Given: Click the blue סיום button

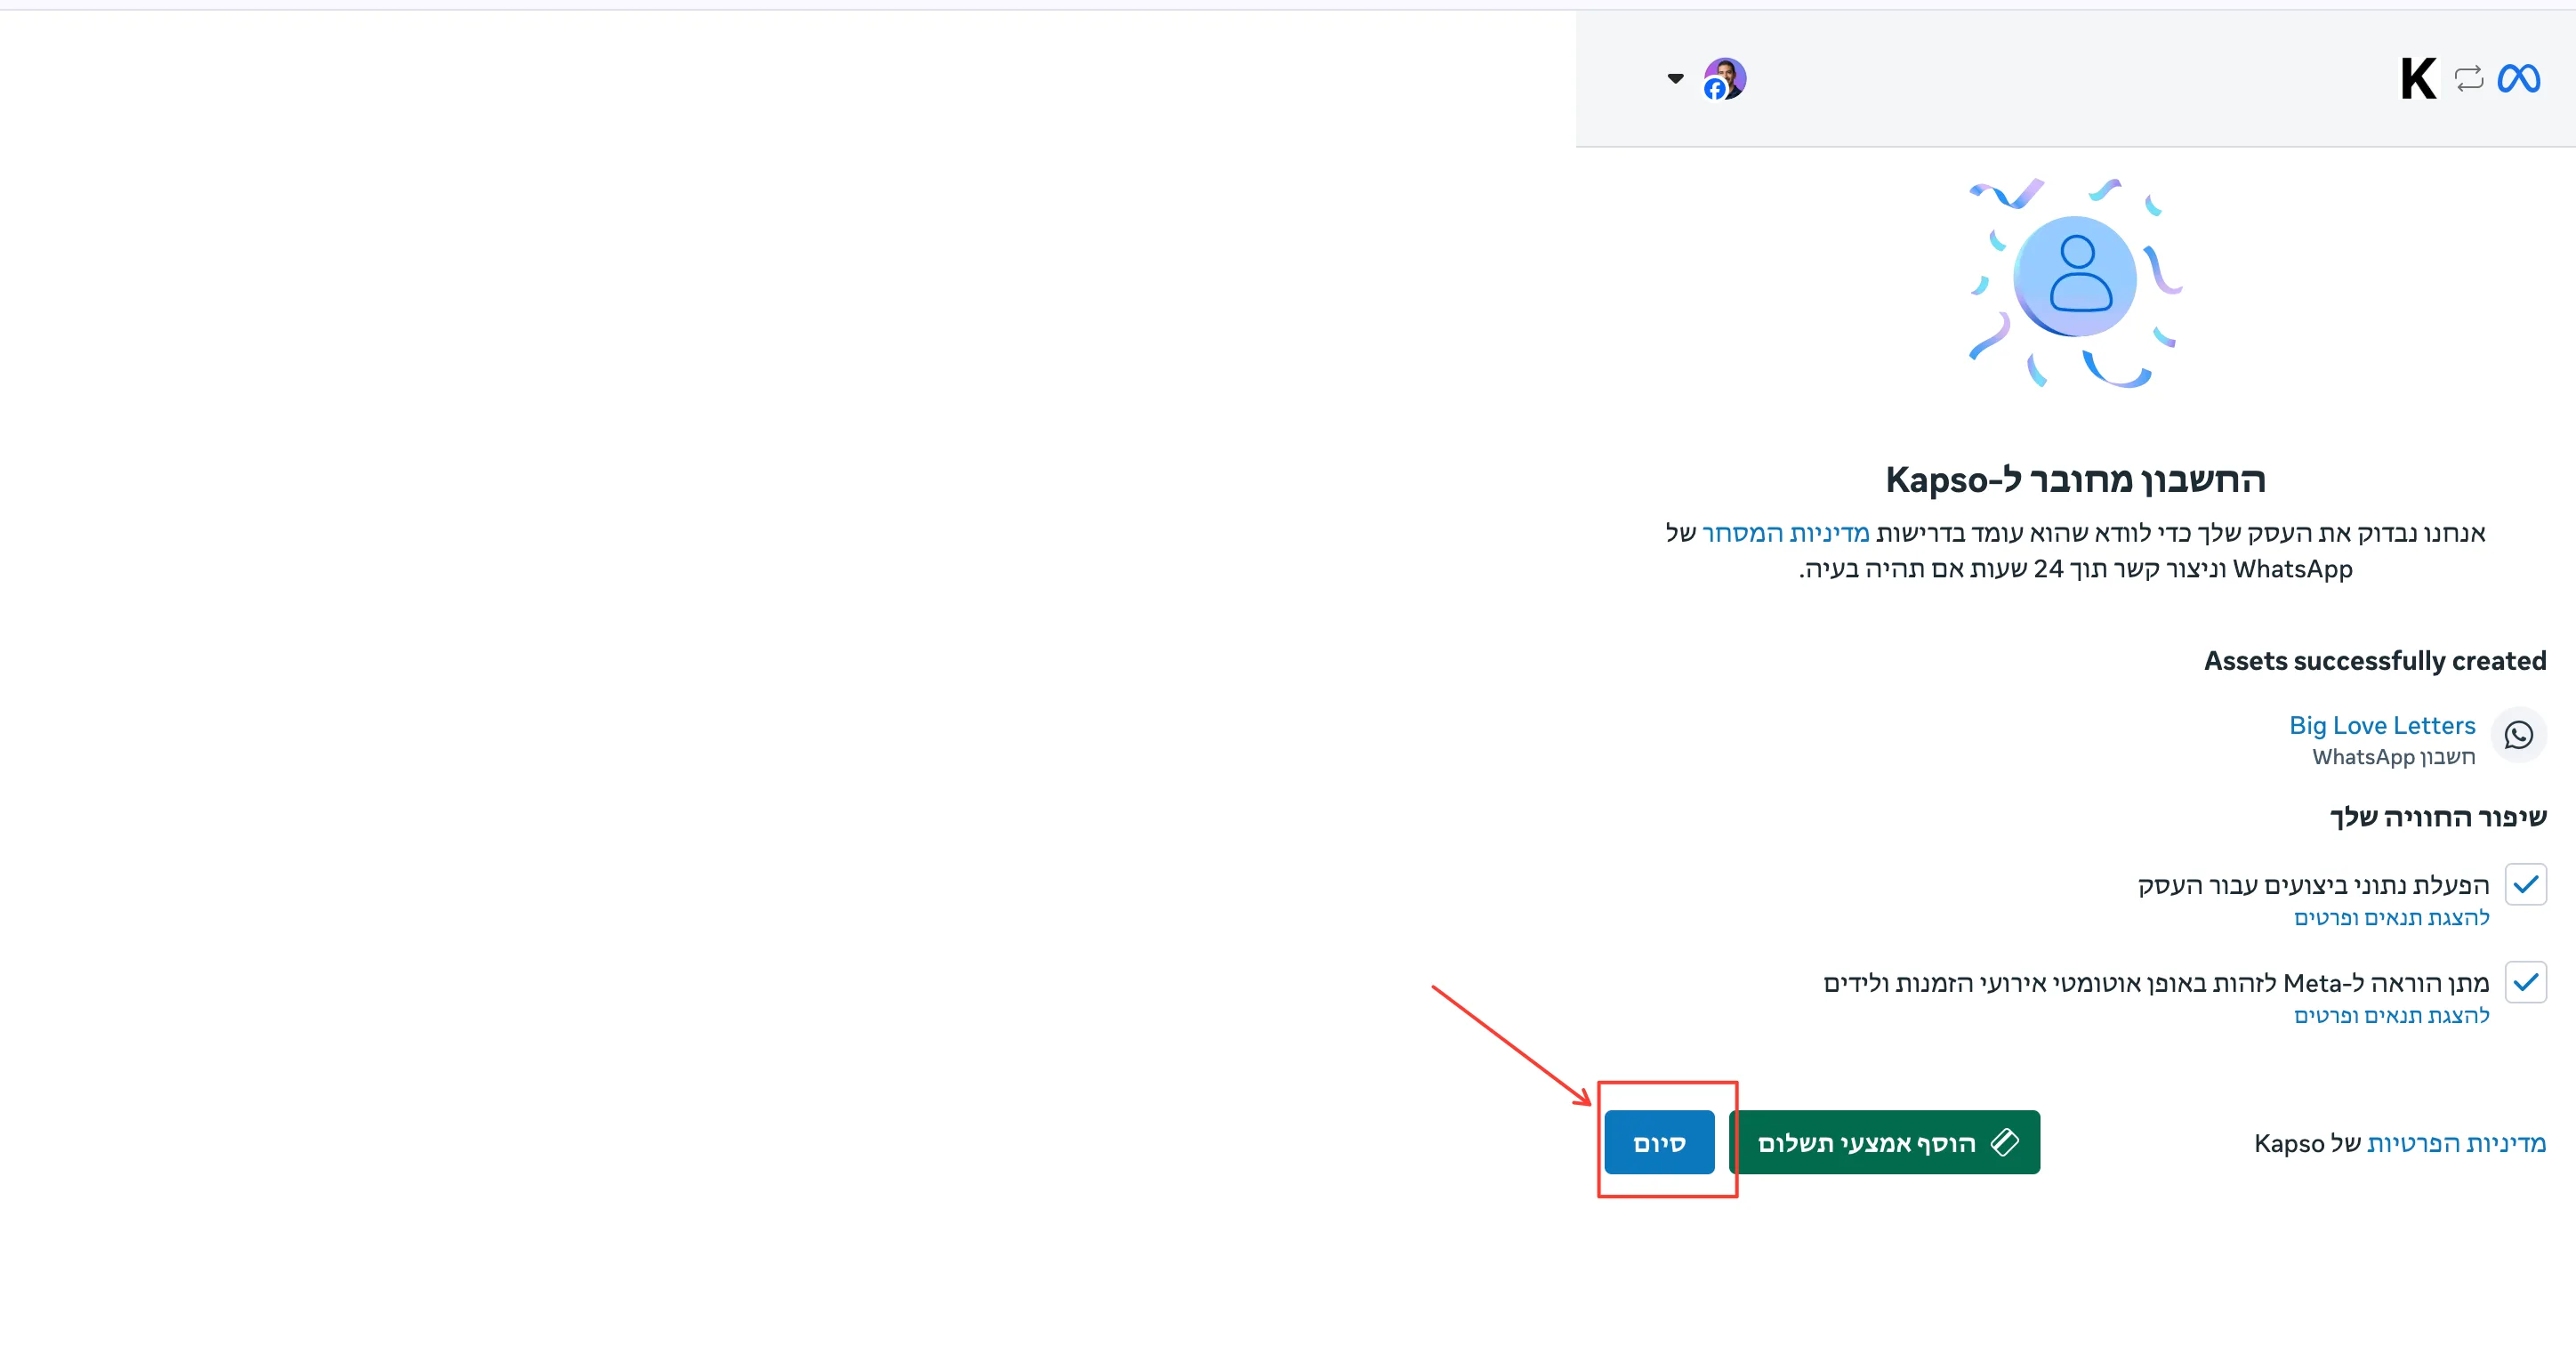Looking at the screenshot, I should pyautogui.click(x=1659, y=1142).
